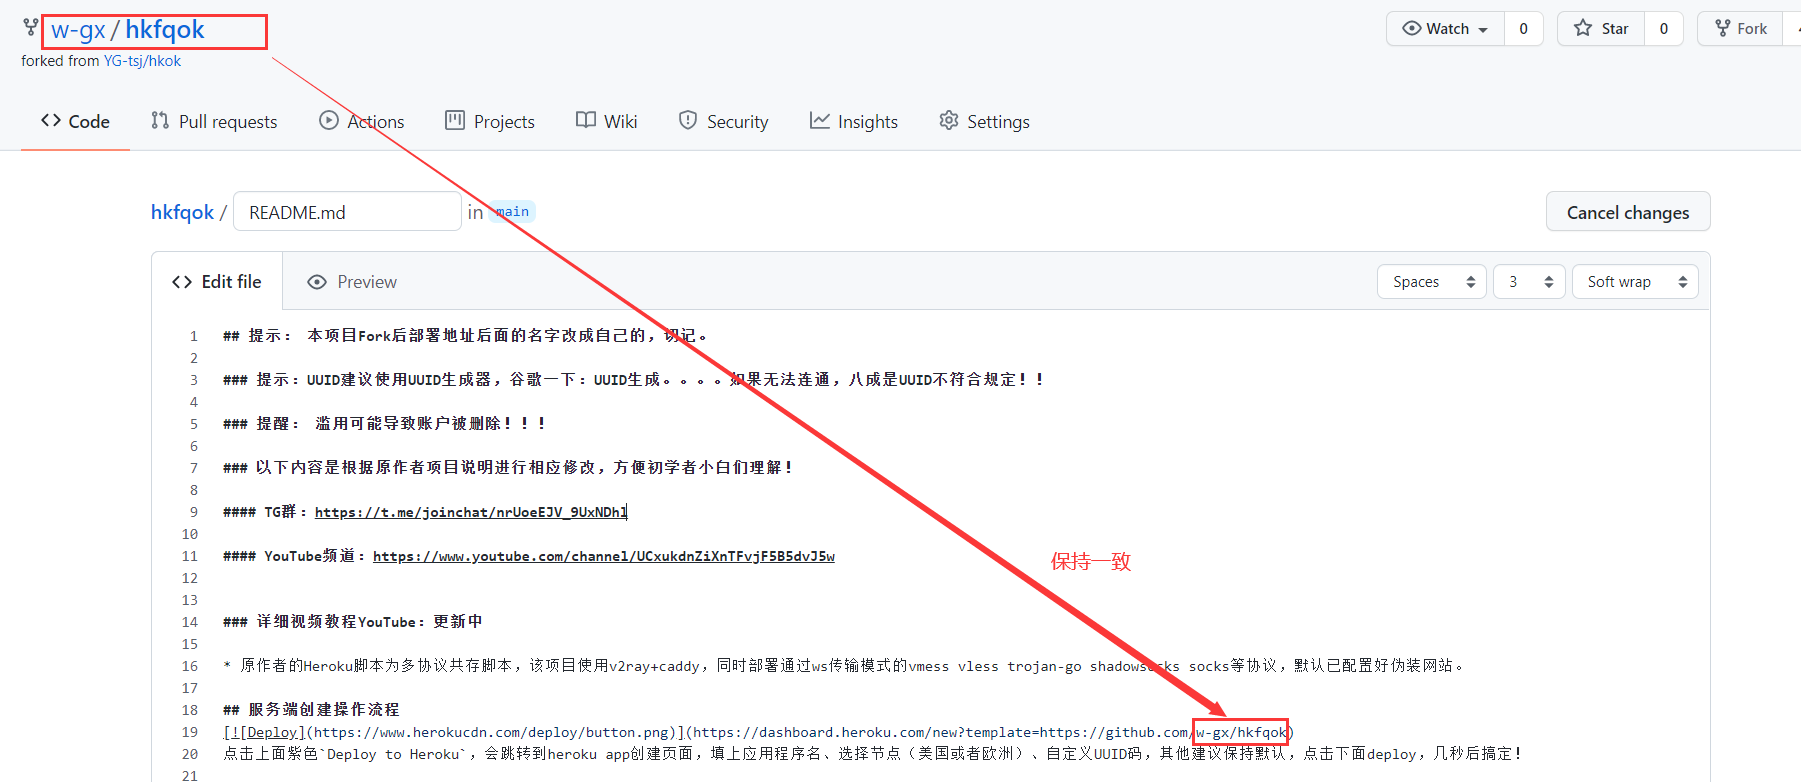This screenshot has height=782, width=1801.
Task: Open the indent size 3 dropdown
Action: tap(1529, 282)
